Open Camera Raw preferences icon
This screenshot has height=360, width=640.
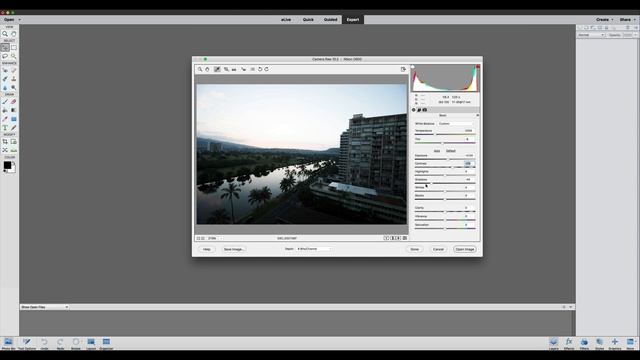click(x=253, y=69)
